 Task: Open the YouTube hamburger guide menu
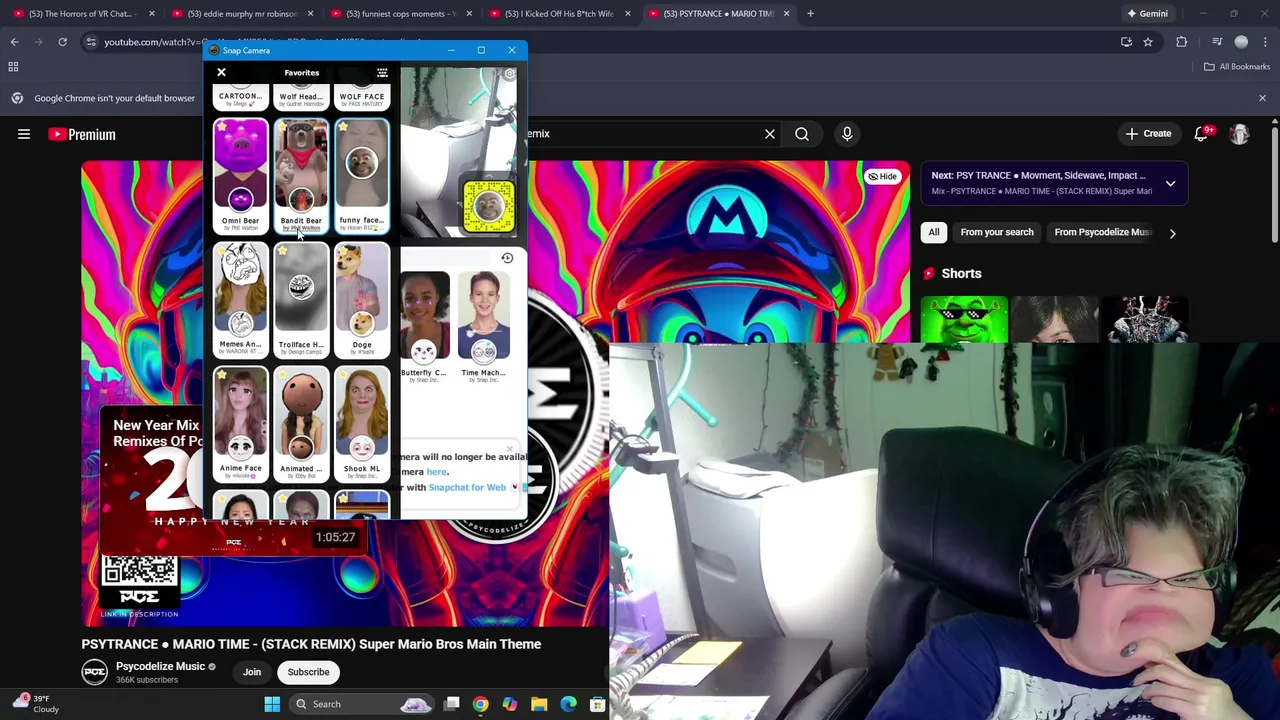pos(24,134)
